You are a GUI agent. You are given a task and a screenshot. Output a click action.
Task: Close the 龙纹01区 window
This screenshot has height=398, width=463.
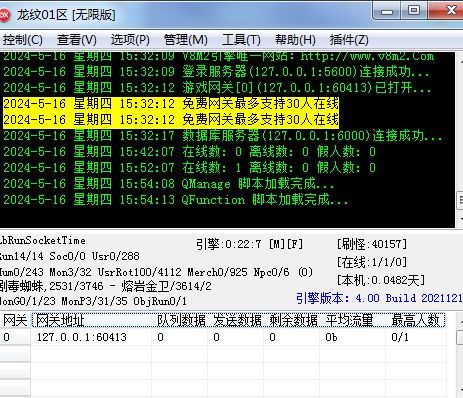tap(447, 11)
